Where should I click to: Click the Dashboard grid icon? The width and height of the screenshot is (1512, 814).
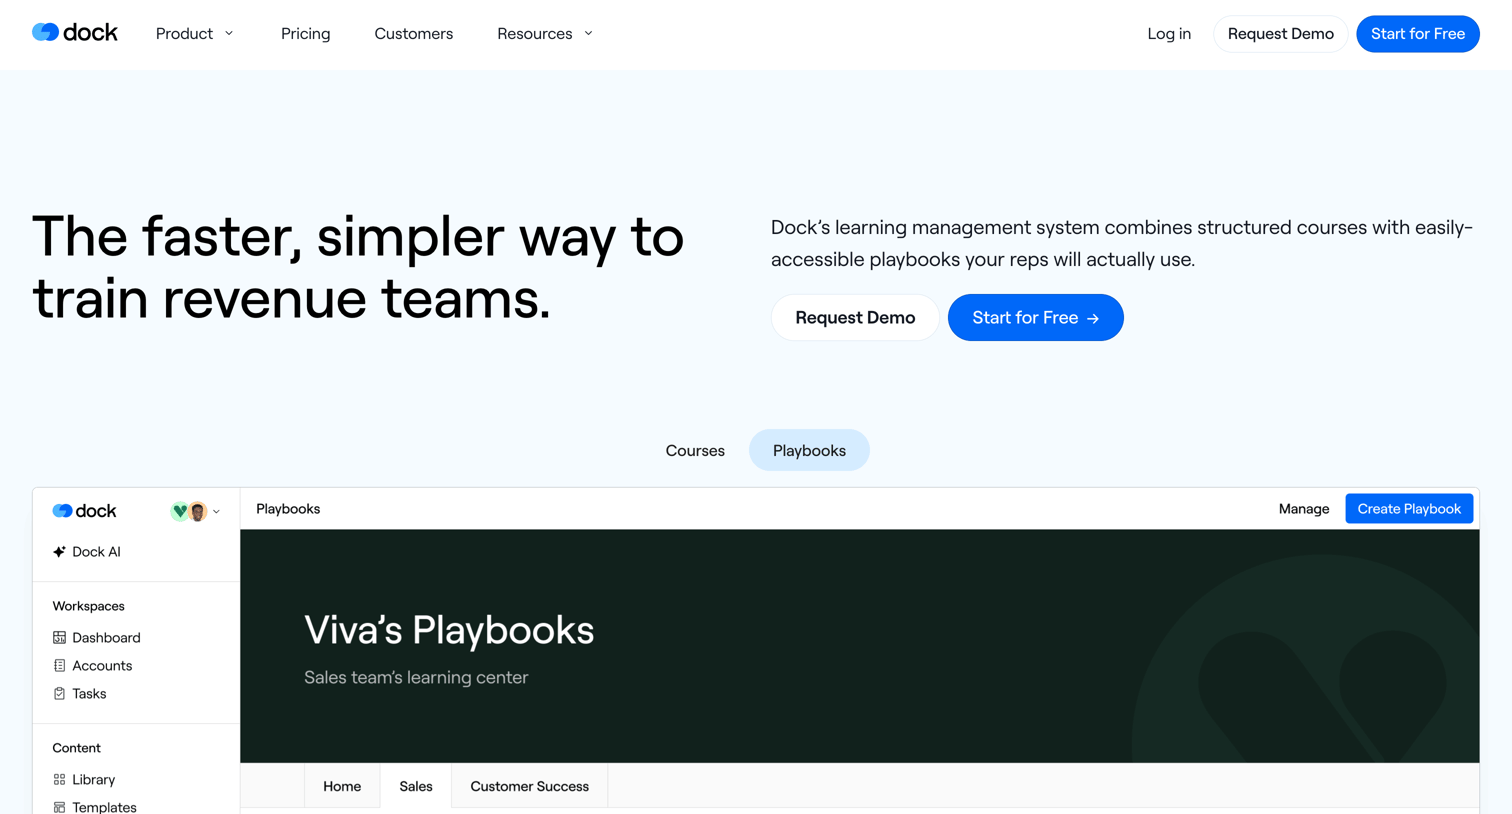coord(59,638)
